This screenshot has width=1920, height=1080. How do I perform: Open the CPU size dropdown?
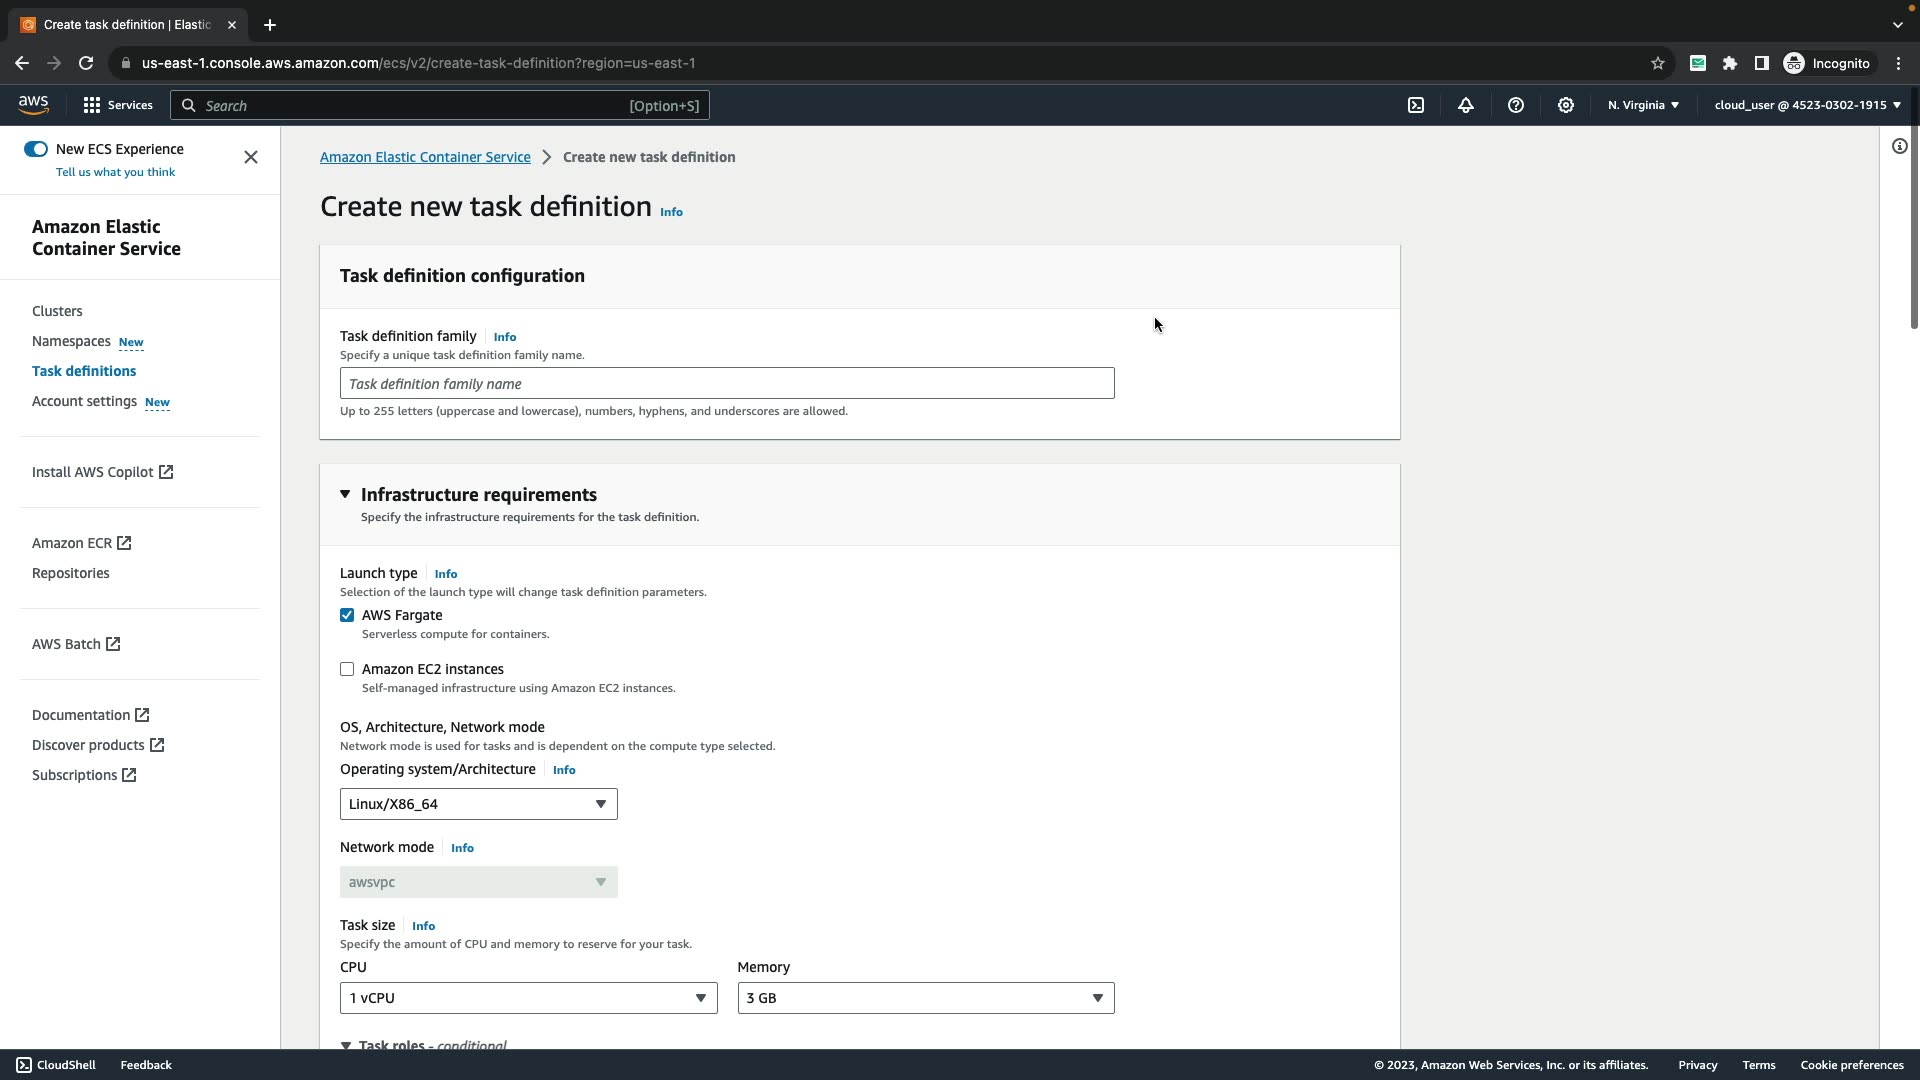(x=528, y=998)
